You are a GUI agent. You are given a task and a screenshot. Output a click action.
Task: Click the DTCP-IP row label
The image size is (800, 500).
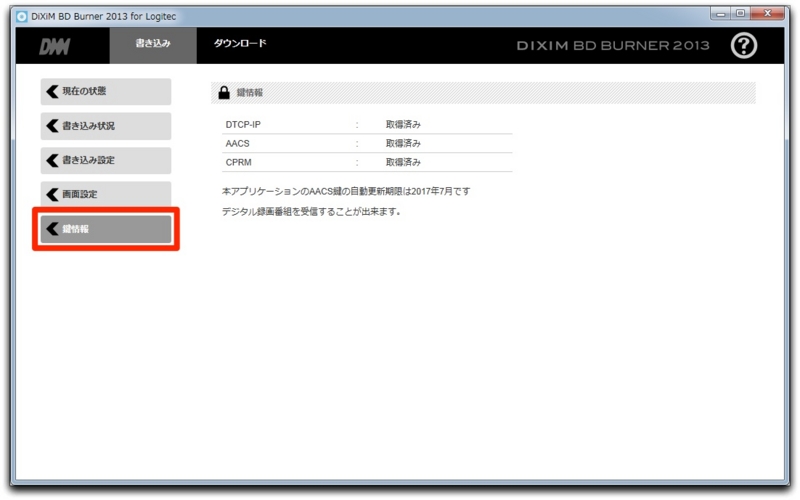(243, 124)
